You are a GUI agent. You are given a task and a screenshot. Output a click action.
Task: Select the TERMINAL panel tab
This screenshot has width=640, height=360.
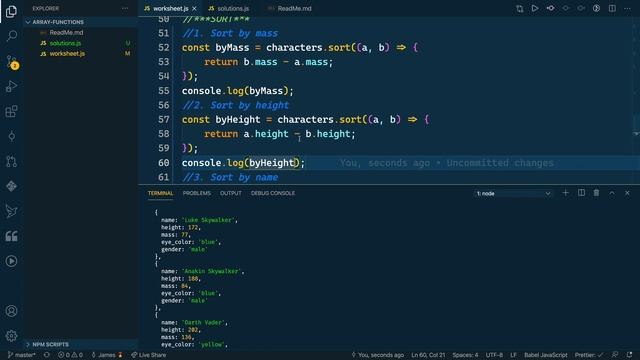point(160,193)
